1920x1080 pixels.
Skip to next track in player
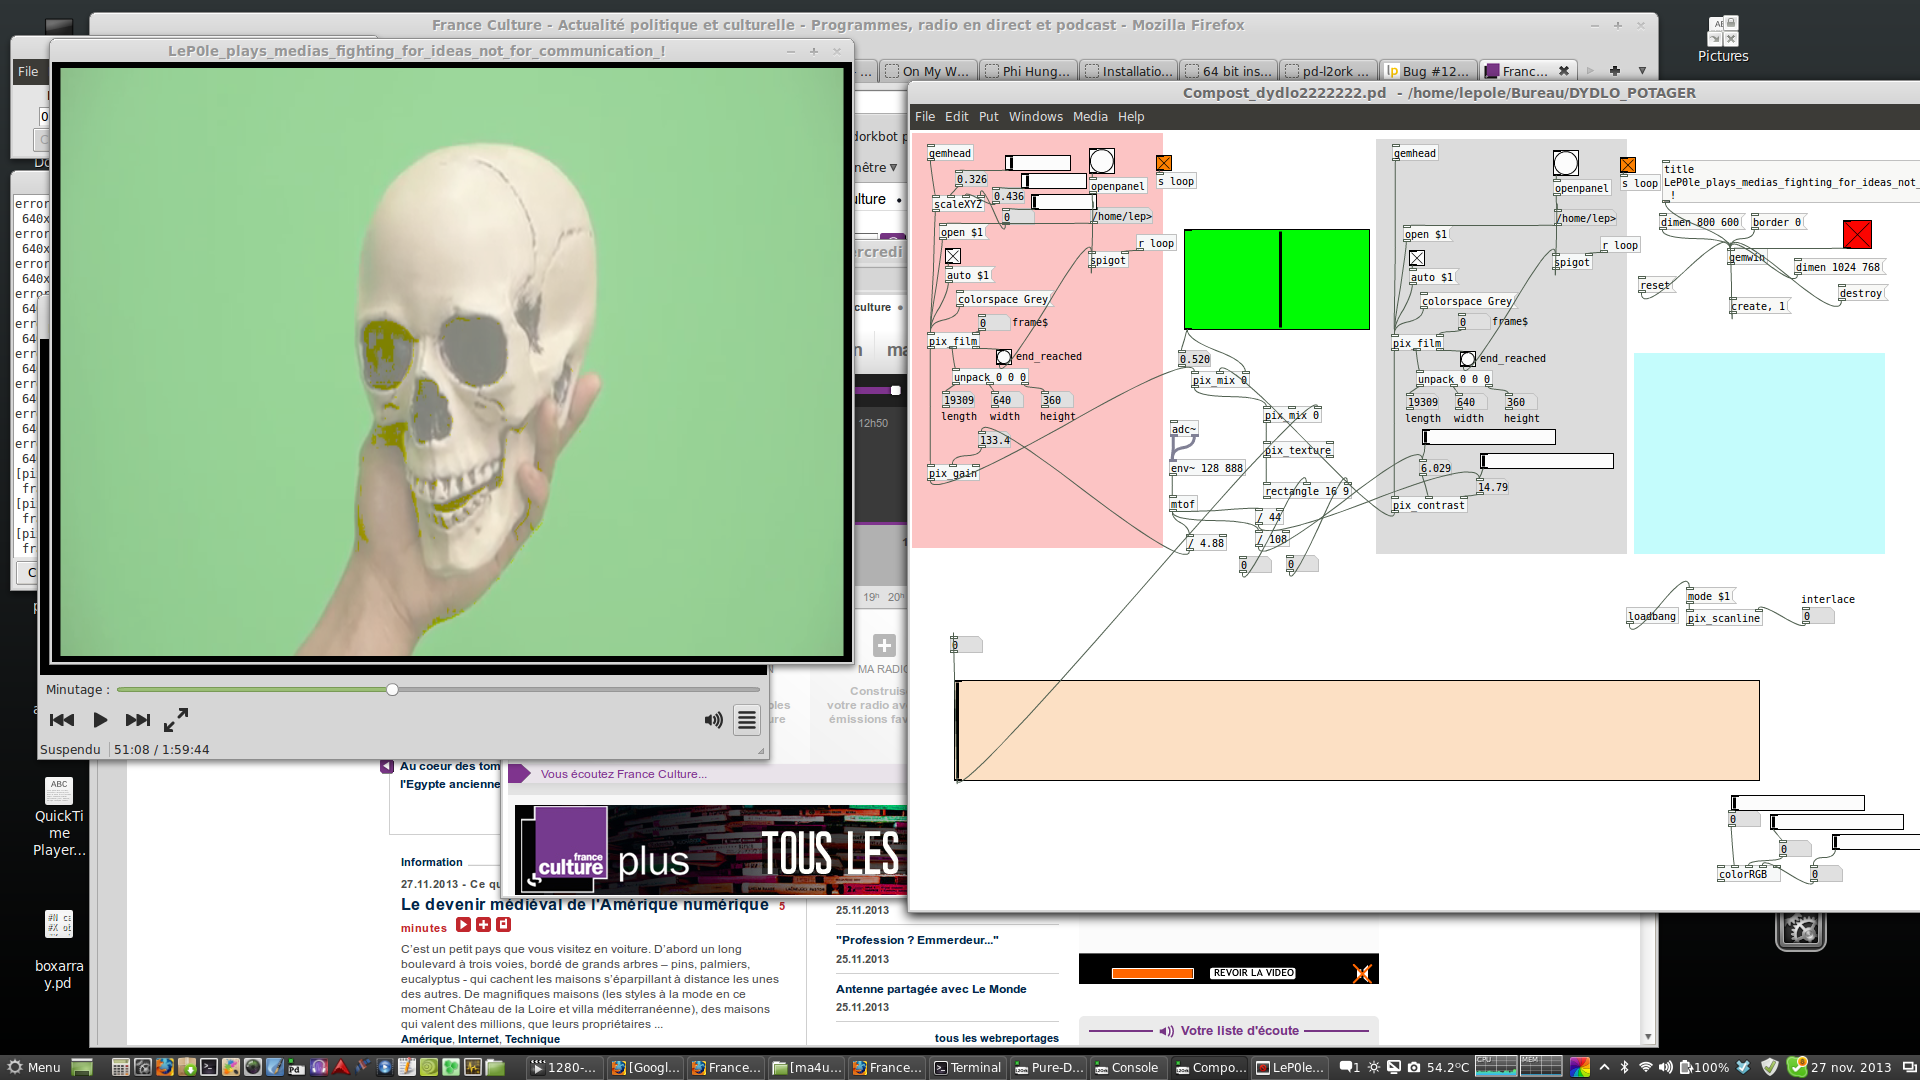point(137,720)
